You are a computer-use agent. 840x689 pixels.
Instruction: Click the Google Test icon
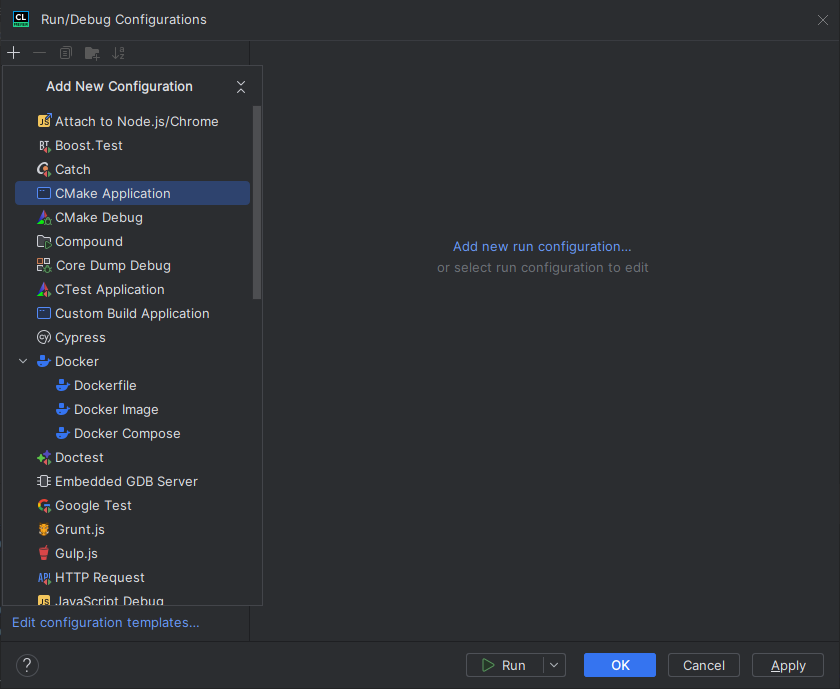[44, 505]
